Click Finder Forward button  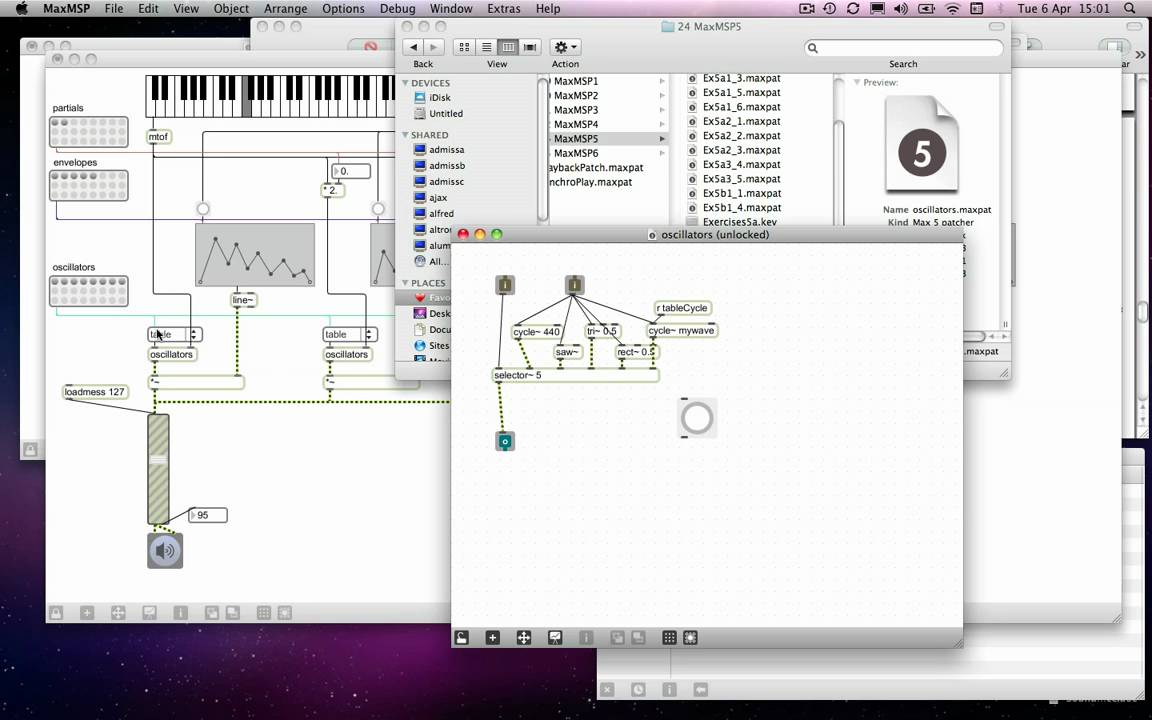433,47
